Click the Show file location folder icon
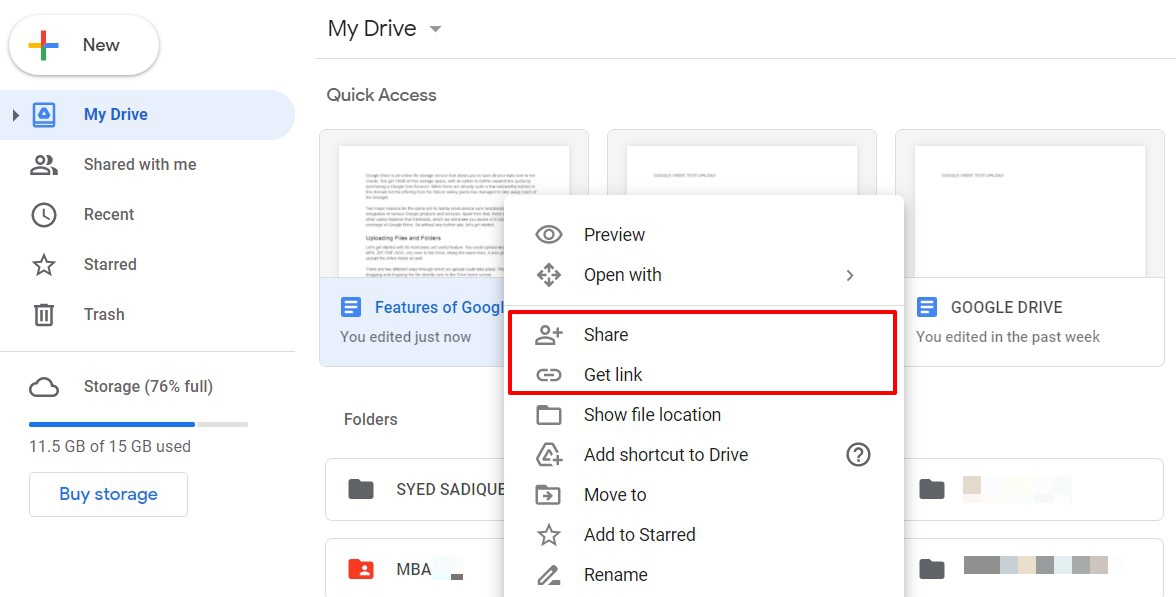 (x=549, y=415)
